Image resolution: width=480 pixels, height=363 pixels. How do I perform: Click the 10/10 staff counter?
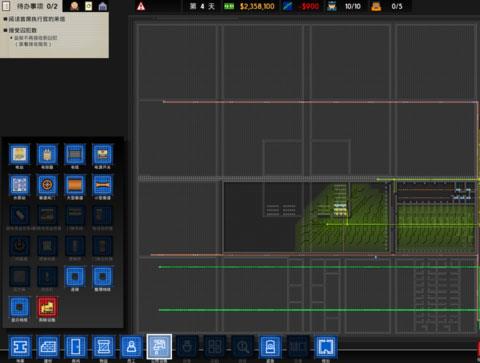tap(353, 6)
